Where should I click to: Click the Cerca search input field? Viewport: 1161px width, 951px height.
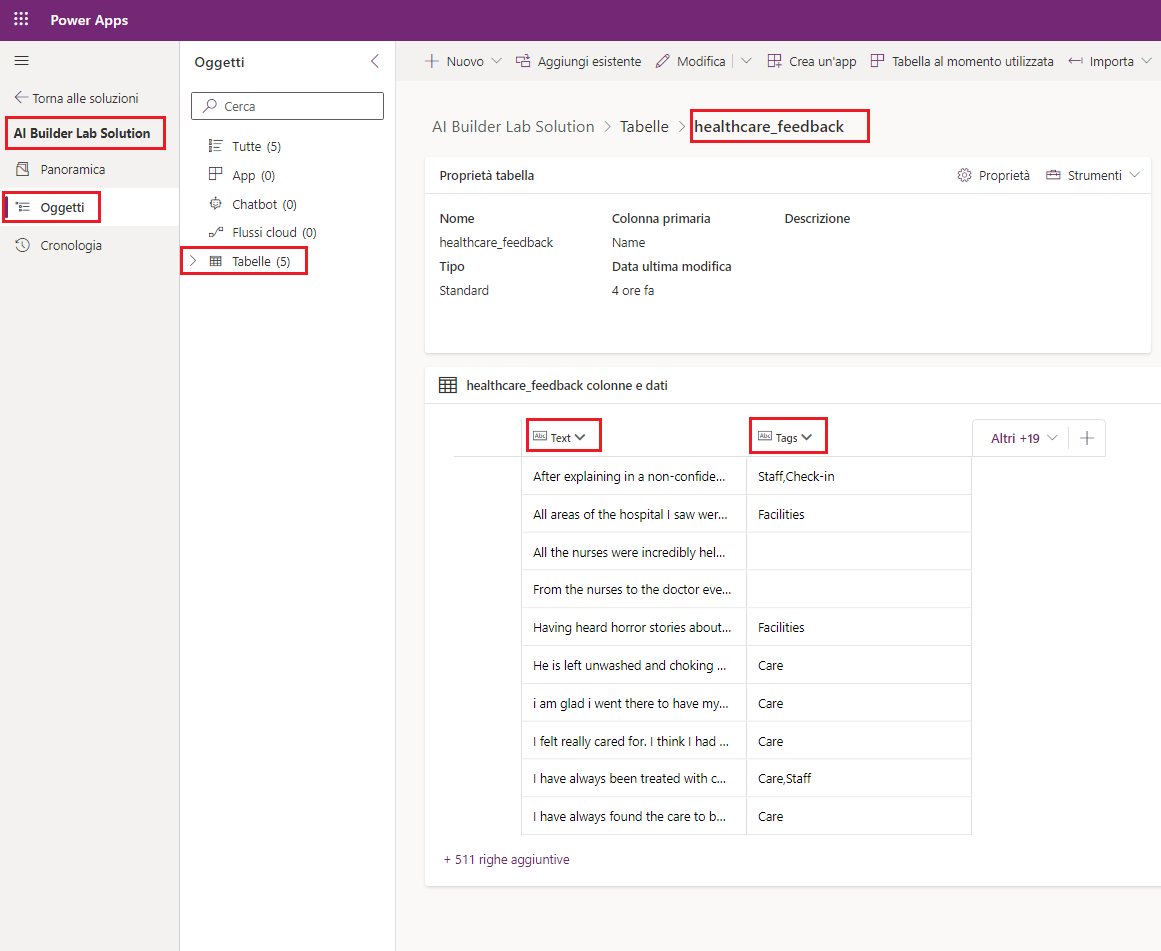coord(287,106)
